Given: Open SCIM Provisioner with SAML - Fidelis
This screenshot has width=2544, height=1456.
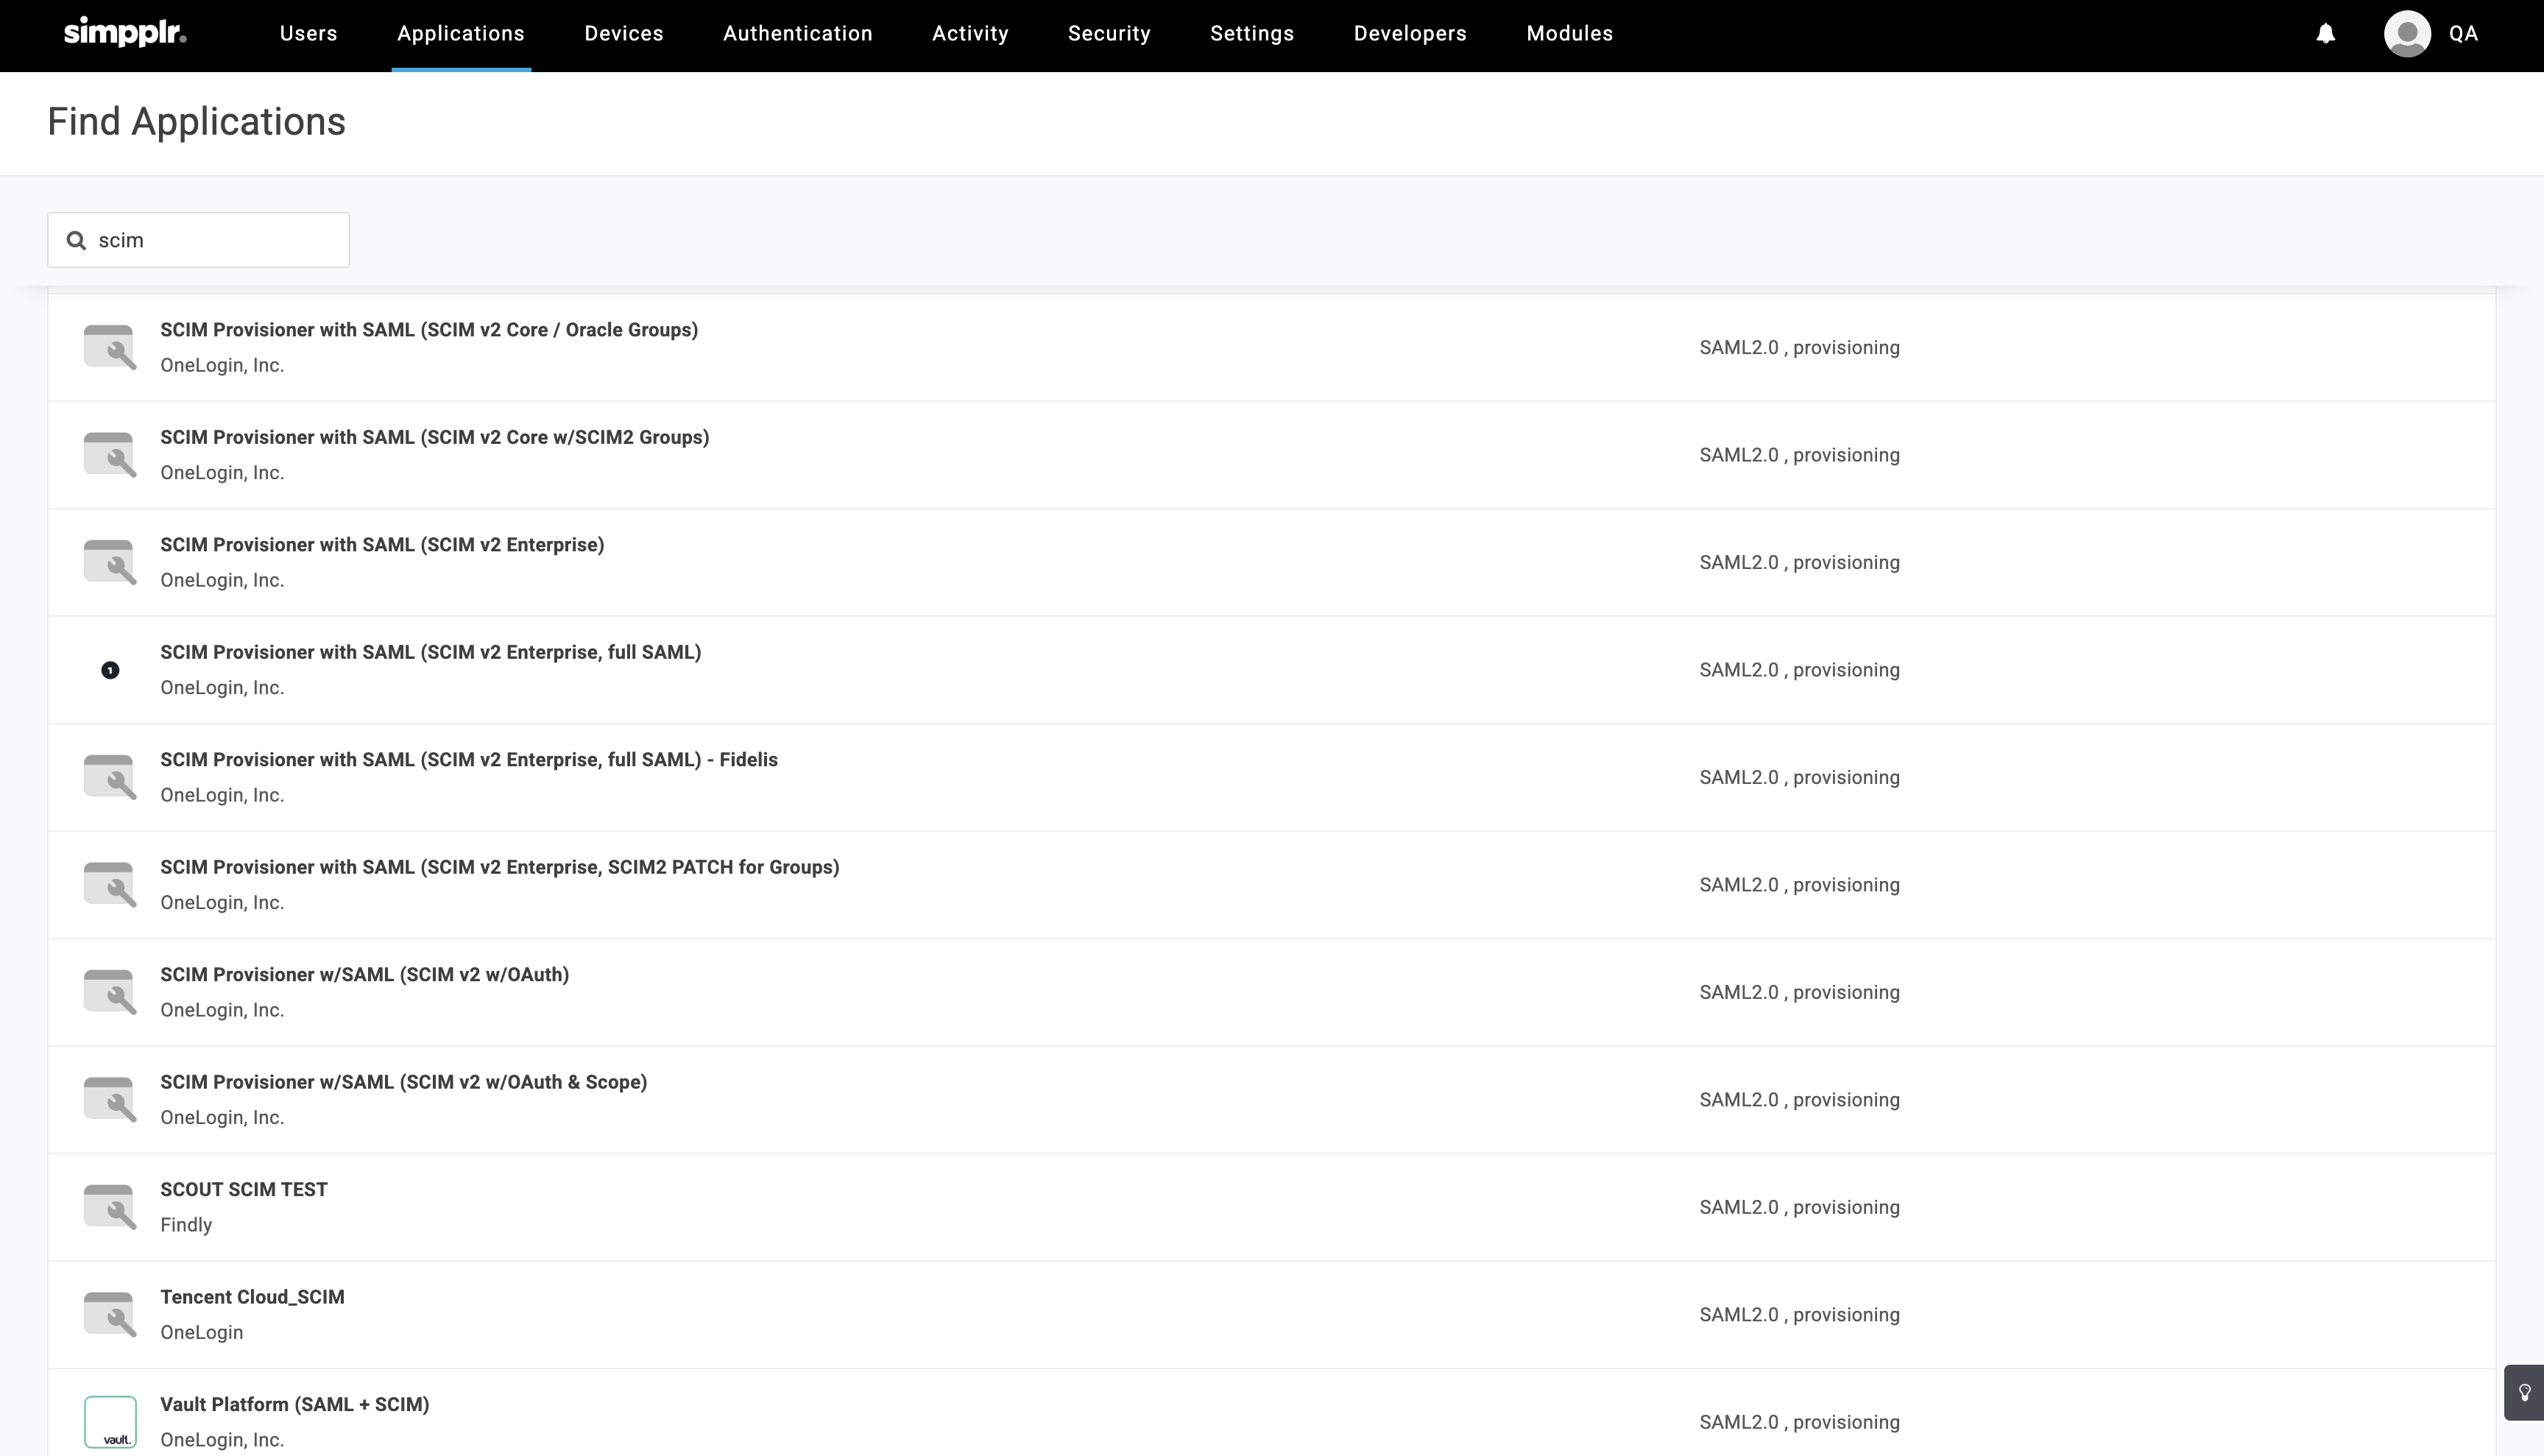Looking at the screenshot, I should point(469,759).
